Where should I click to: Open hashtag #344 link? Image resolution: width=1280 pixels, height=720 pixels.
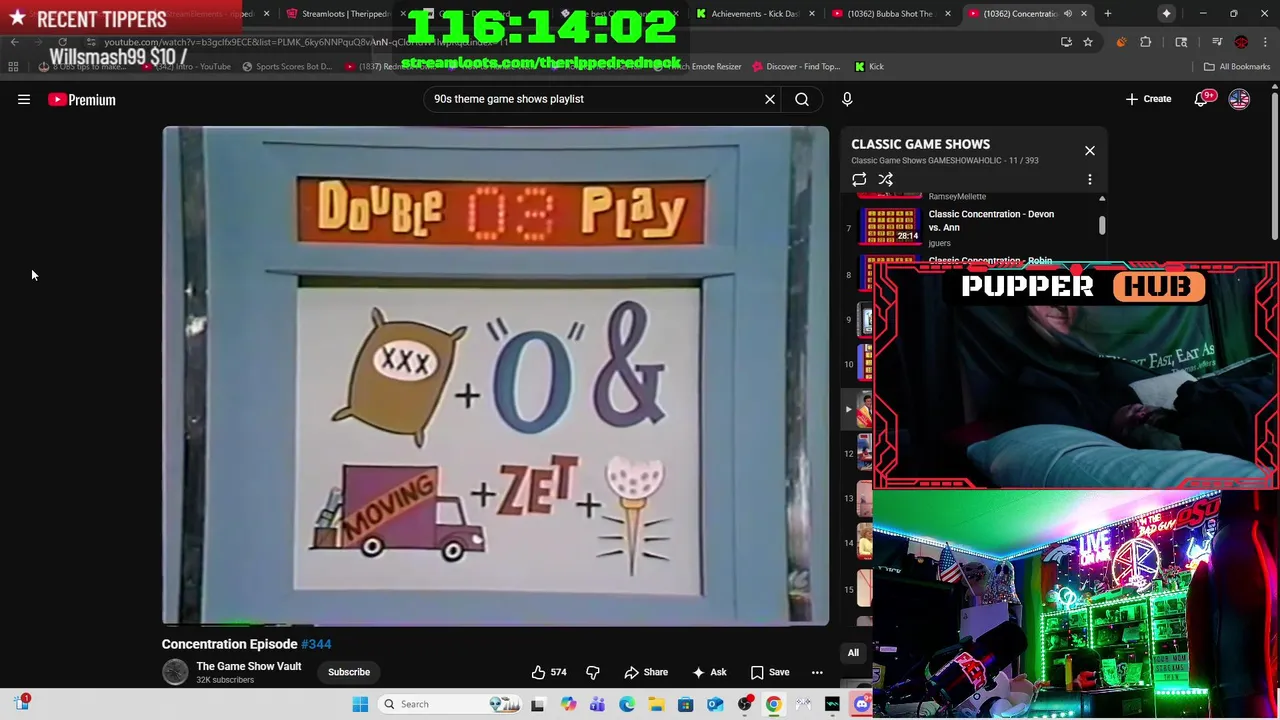[316, 644]
